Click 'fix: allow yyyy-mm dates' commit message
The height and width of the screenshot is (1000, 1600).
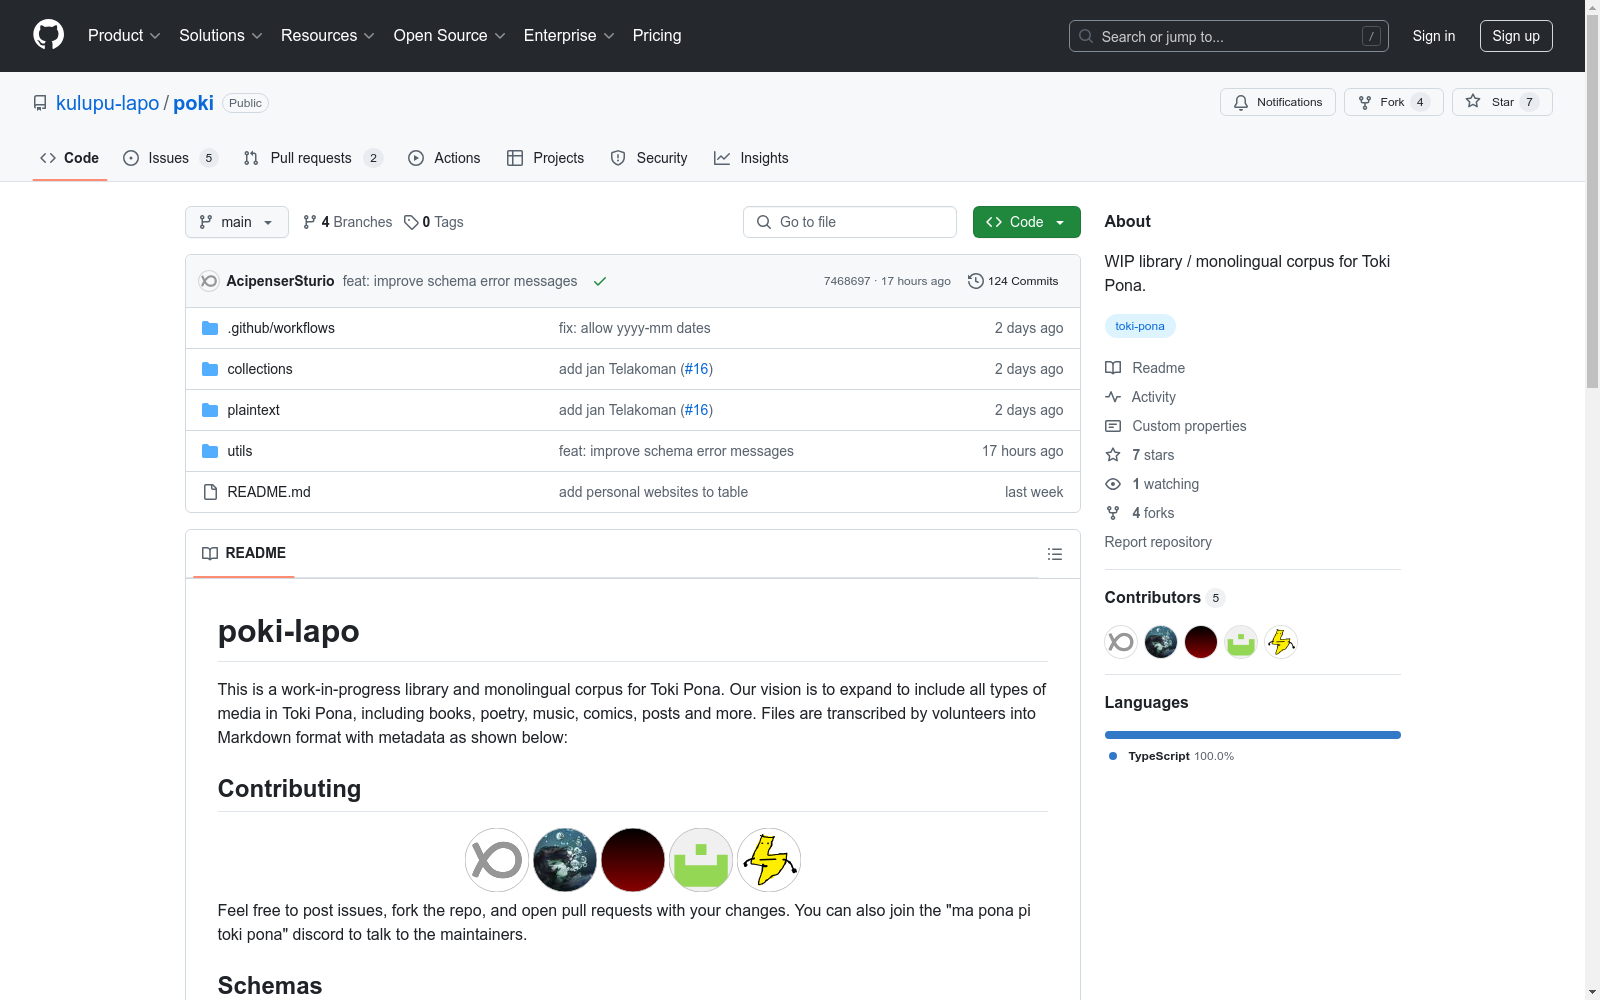click(635, 328)
